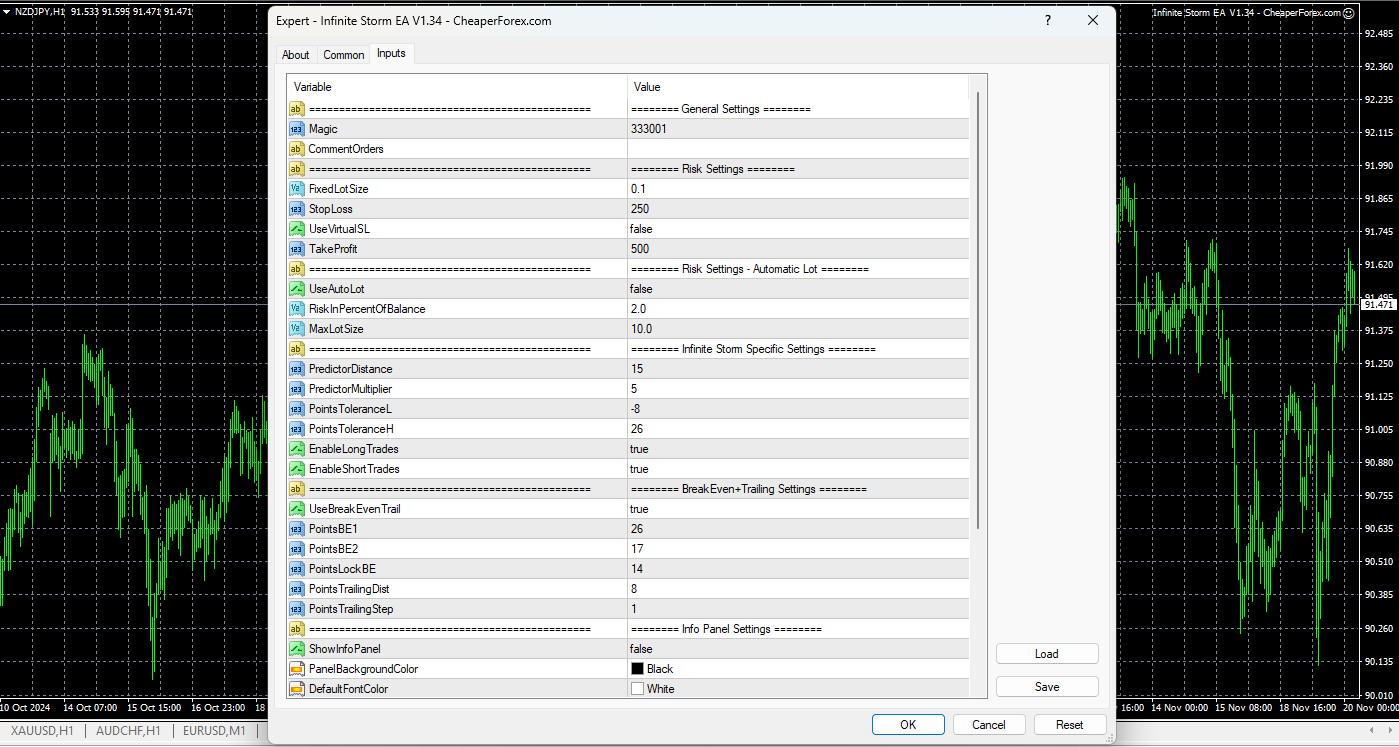Click the Reset button
This screenshot has height=747, width=1399.
coord(1070,725)
